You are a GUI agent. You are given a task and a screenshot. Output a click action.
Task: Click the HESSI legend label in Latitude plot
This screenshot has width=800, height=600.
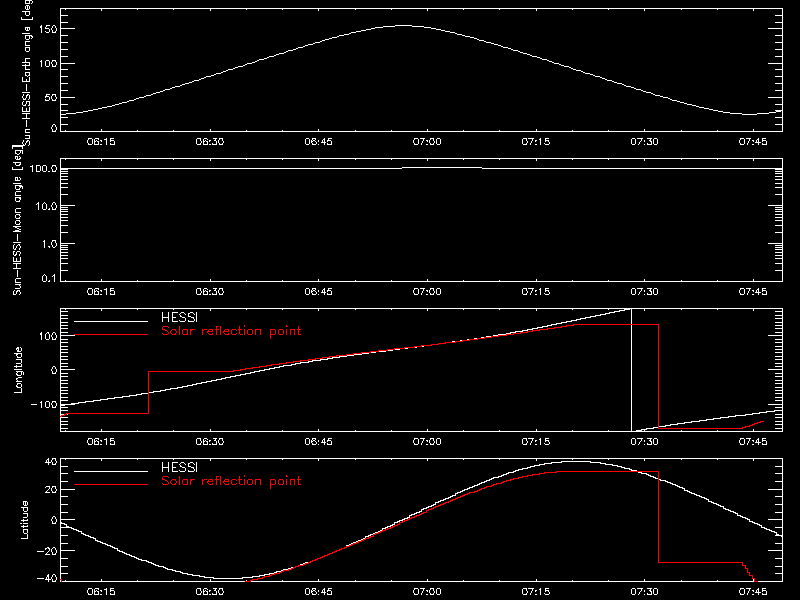[179, 467]
